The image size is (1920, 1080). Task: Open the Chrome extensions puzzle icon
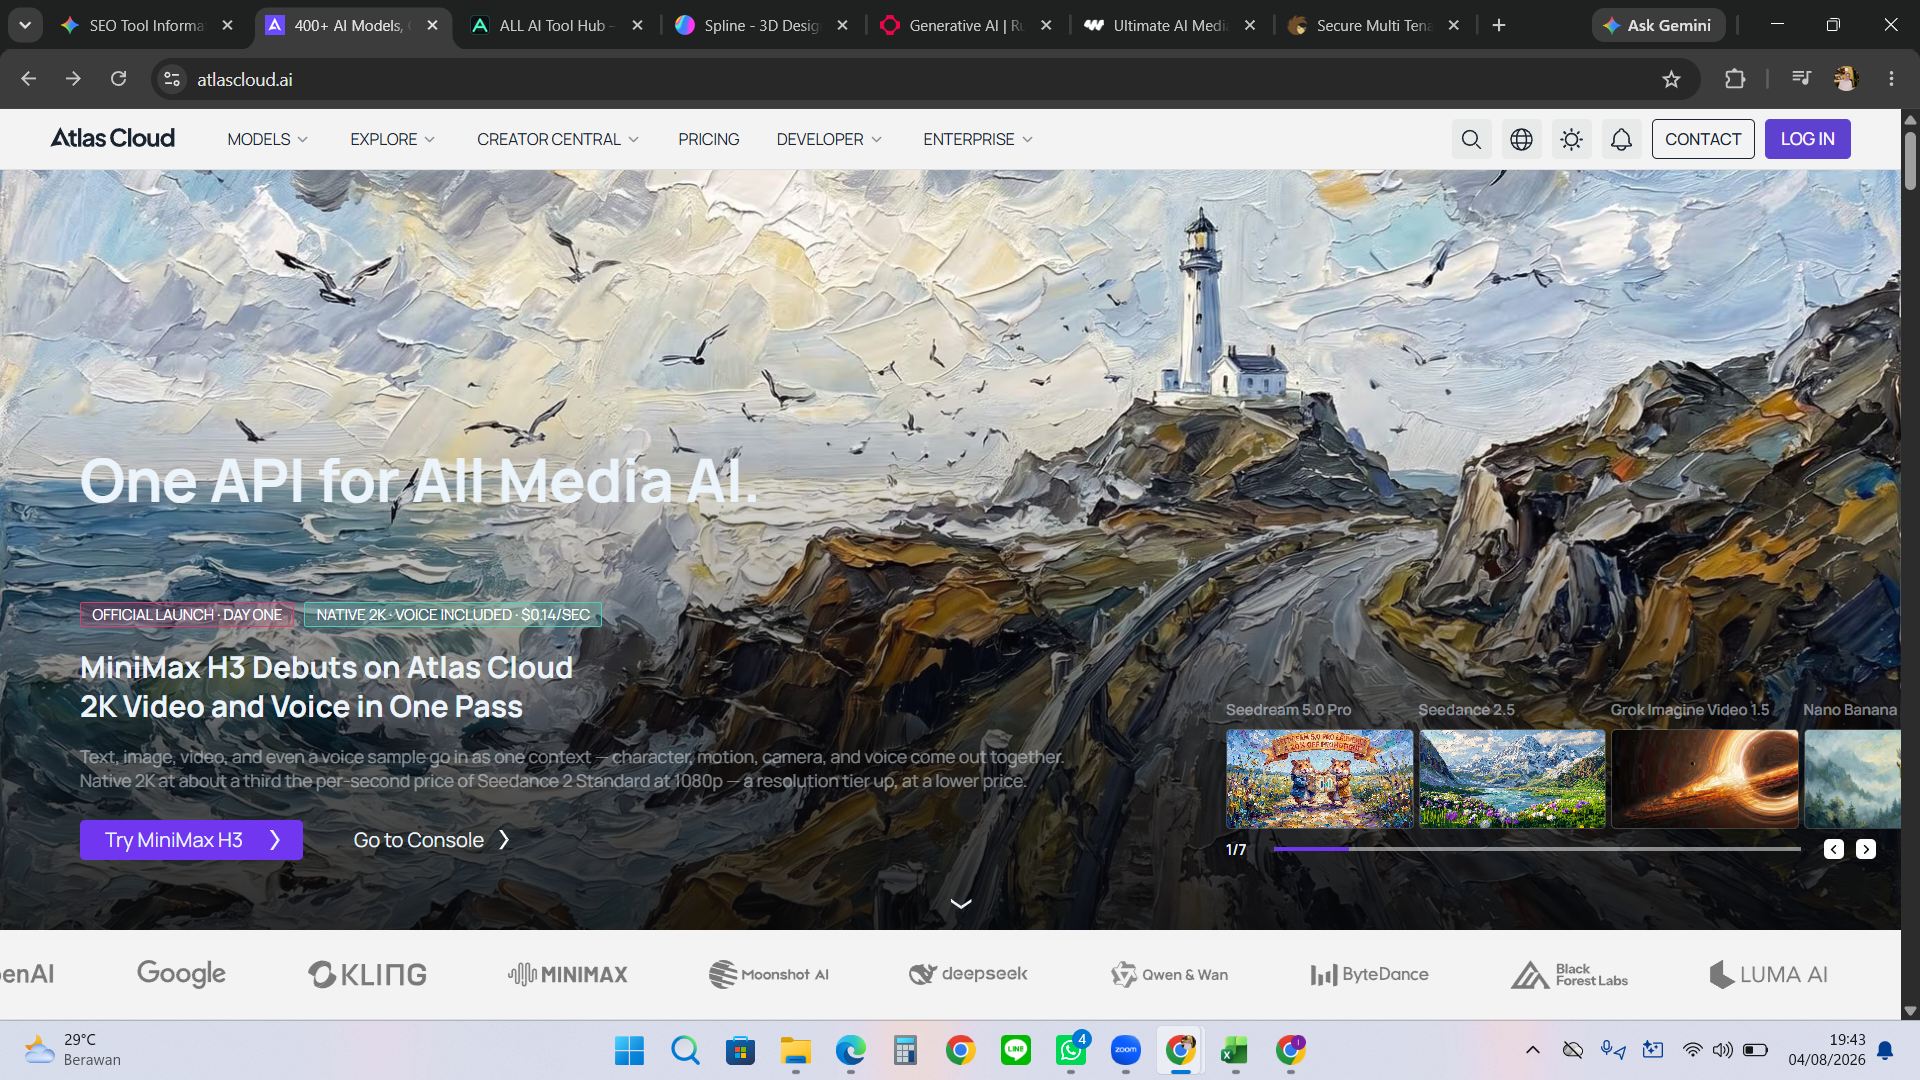click(x=1735, y=79)
